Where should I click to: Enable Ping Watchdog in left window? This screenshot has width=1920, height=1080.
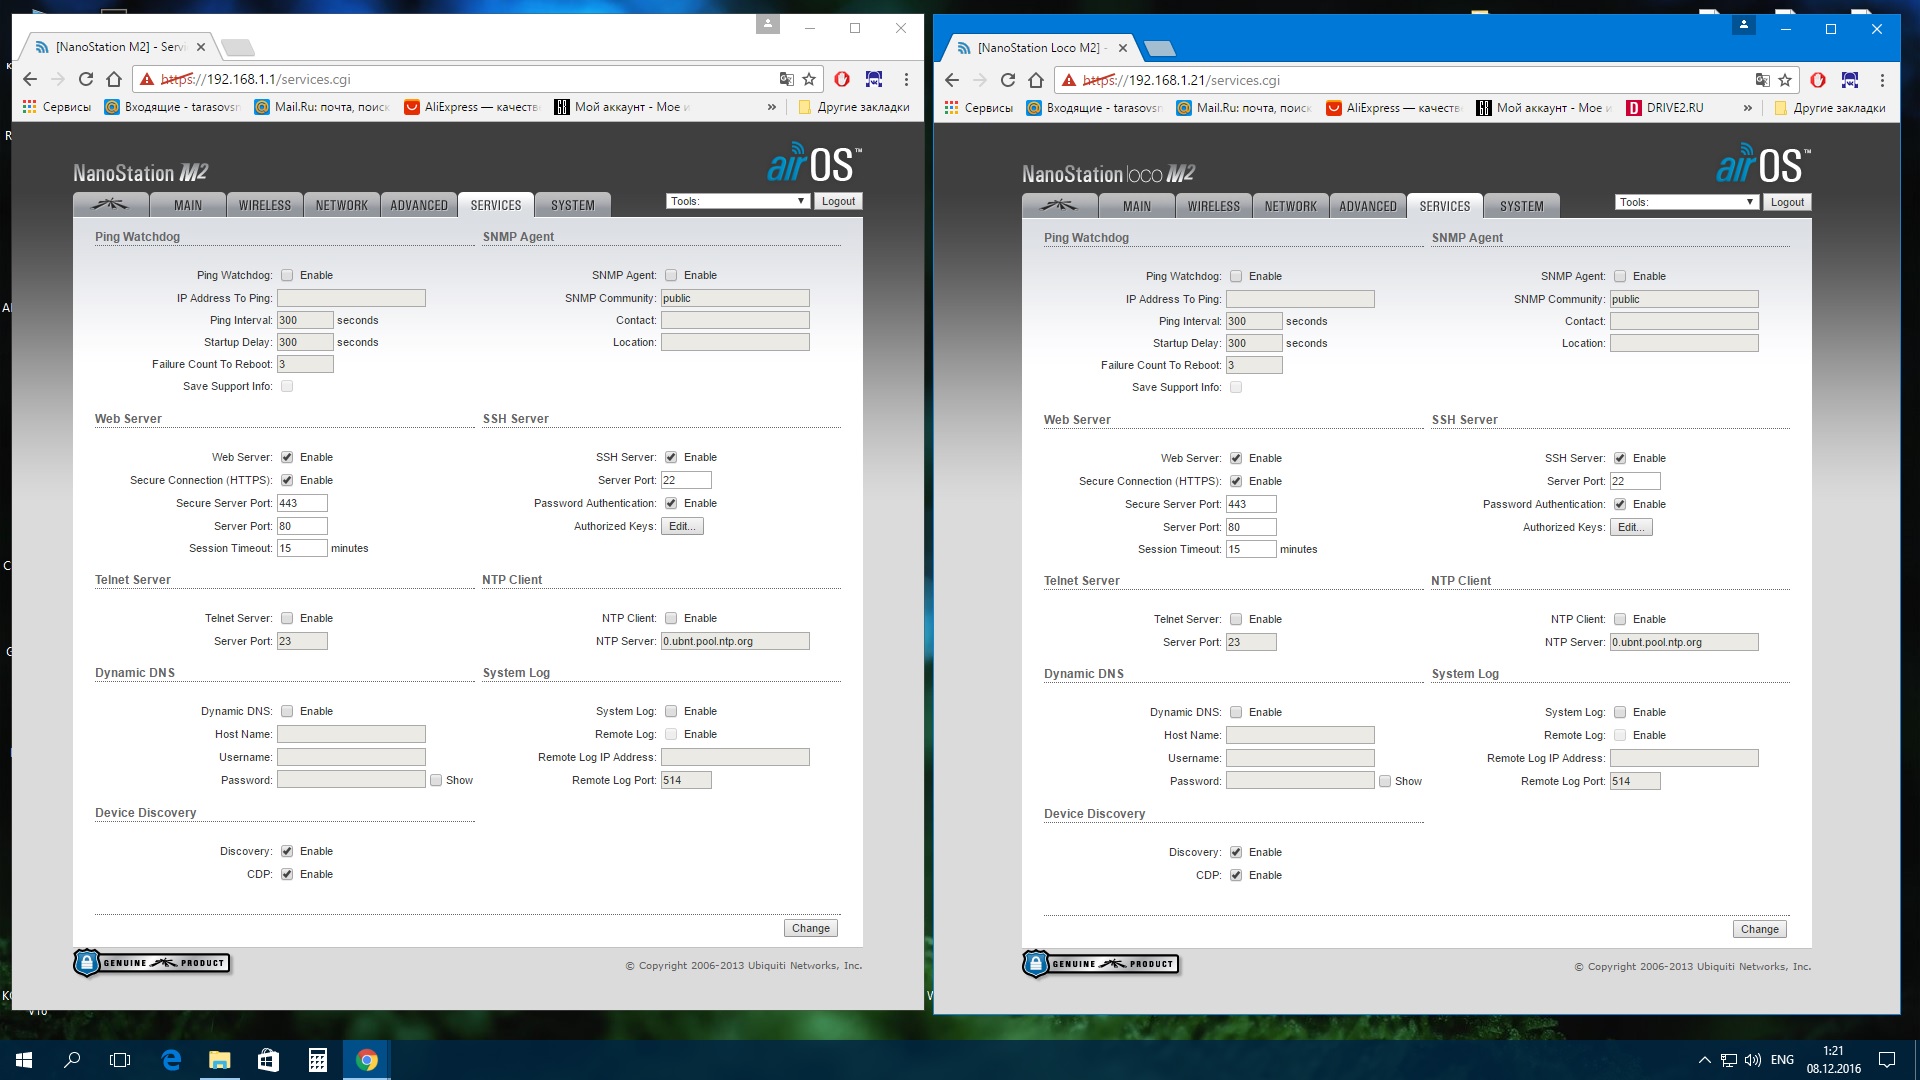(x=287, y=275)
